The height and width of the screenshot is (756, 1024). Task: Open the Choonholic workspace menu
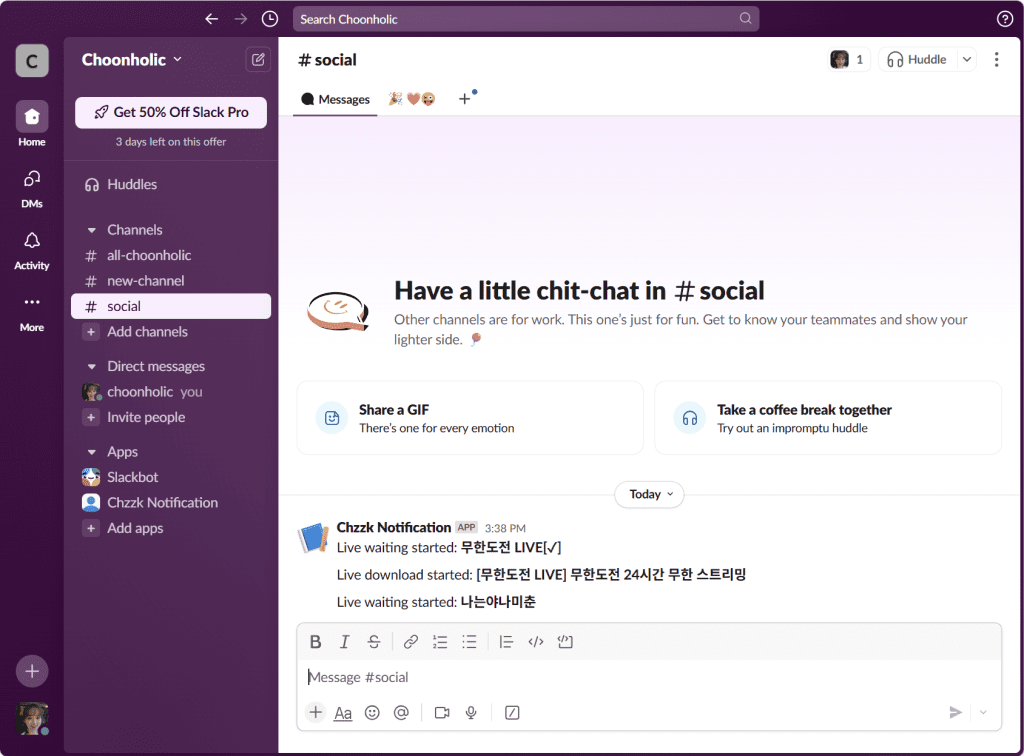[131, 60]
